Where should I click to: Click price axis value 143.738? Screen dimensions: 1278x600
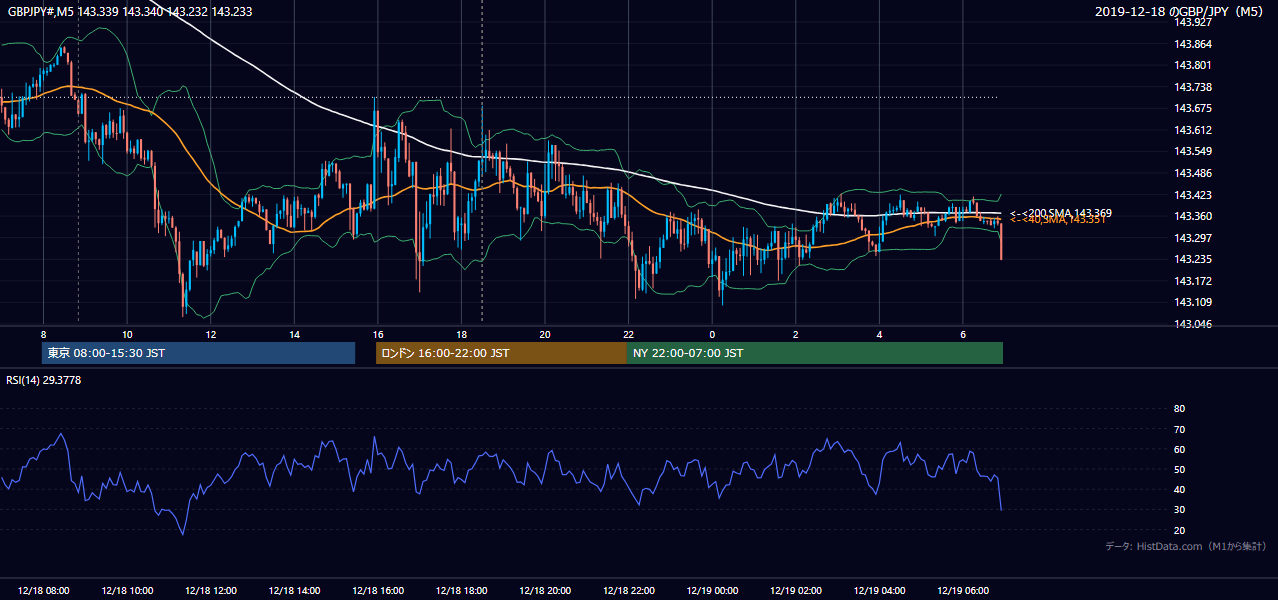pyautogui.click(x=1193, y=87)
